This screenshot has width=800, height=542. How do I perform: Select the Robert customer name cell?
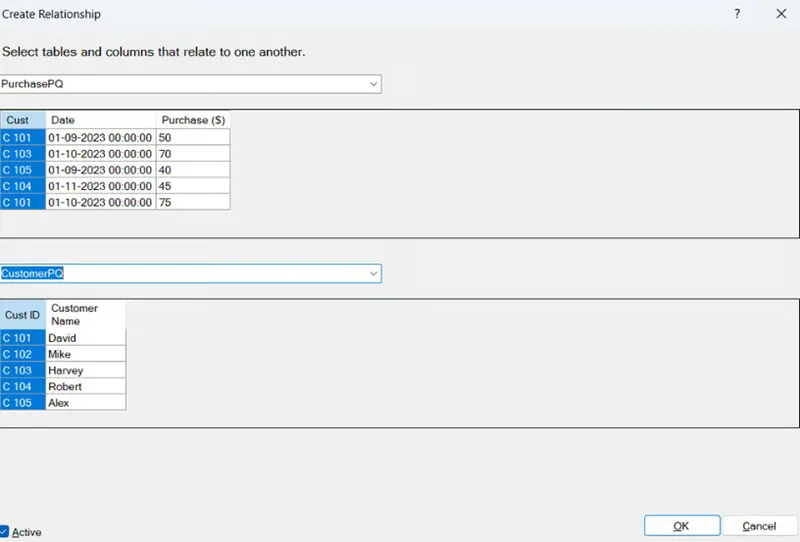(x=85, y=386)
